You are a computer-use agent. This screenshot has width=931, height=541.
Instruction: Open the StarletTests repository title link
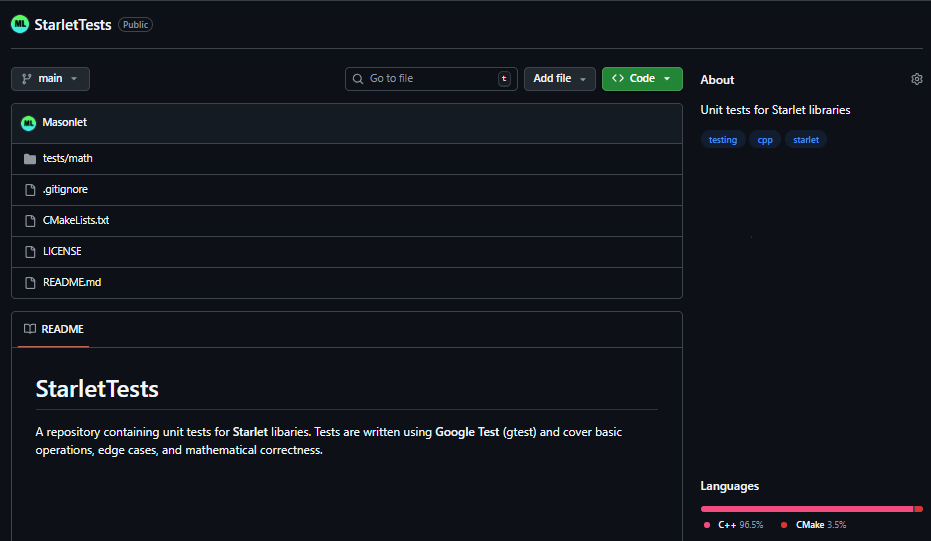[73, 24]
